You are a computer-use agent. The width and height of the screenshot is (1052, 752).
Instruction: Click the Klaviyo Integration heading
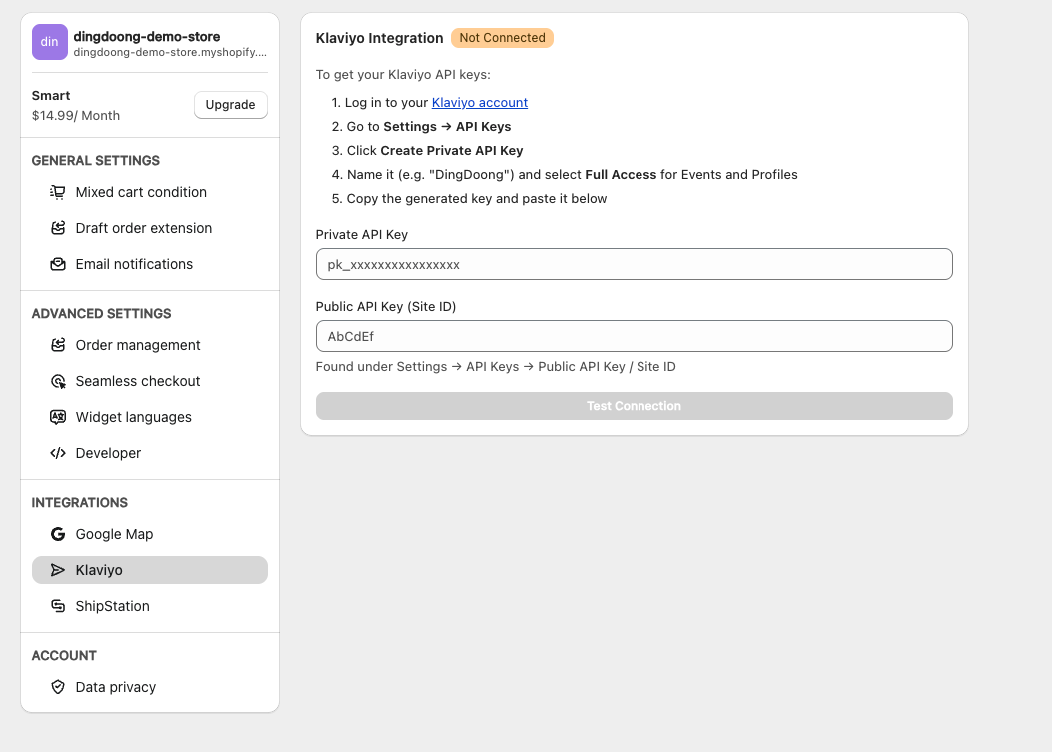[x=380, y=38]
